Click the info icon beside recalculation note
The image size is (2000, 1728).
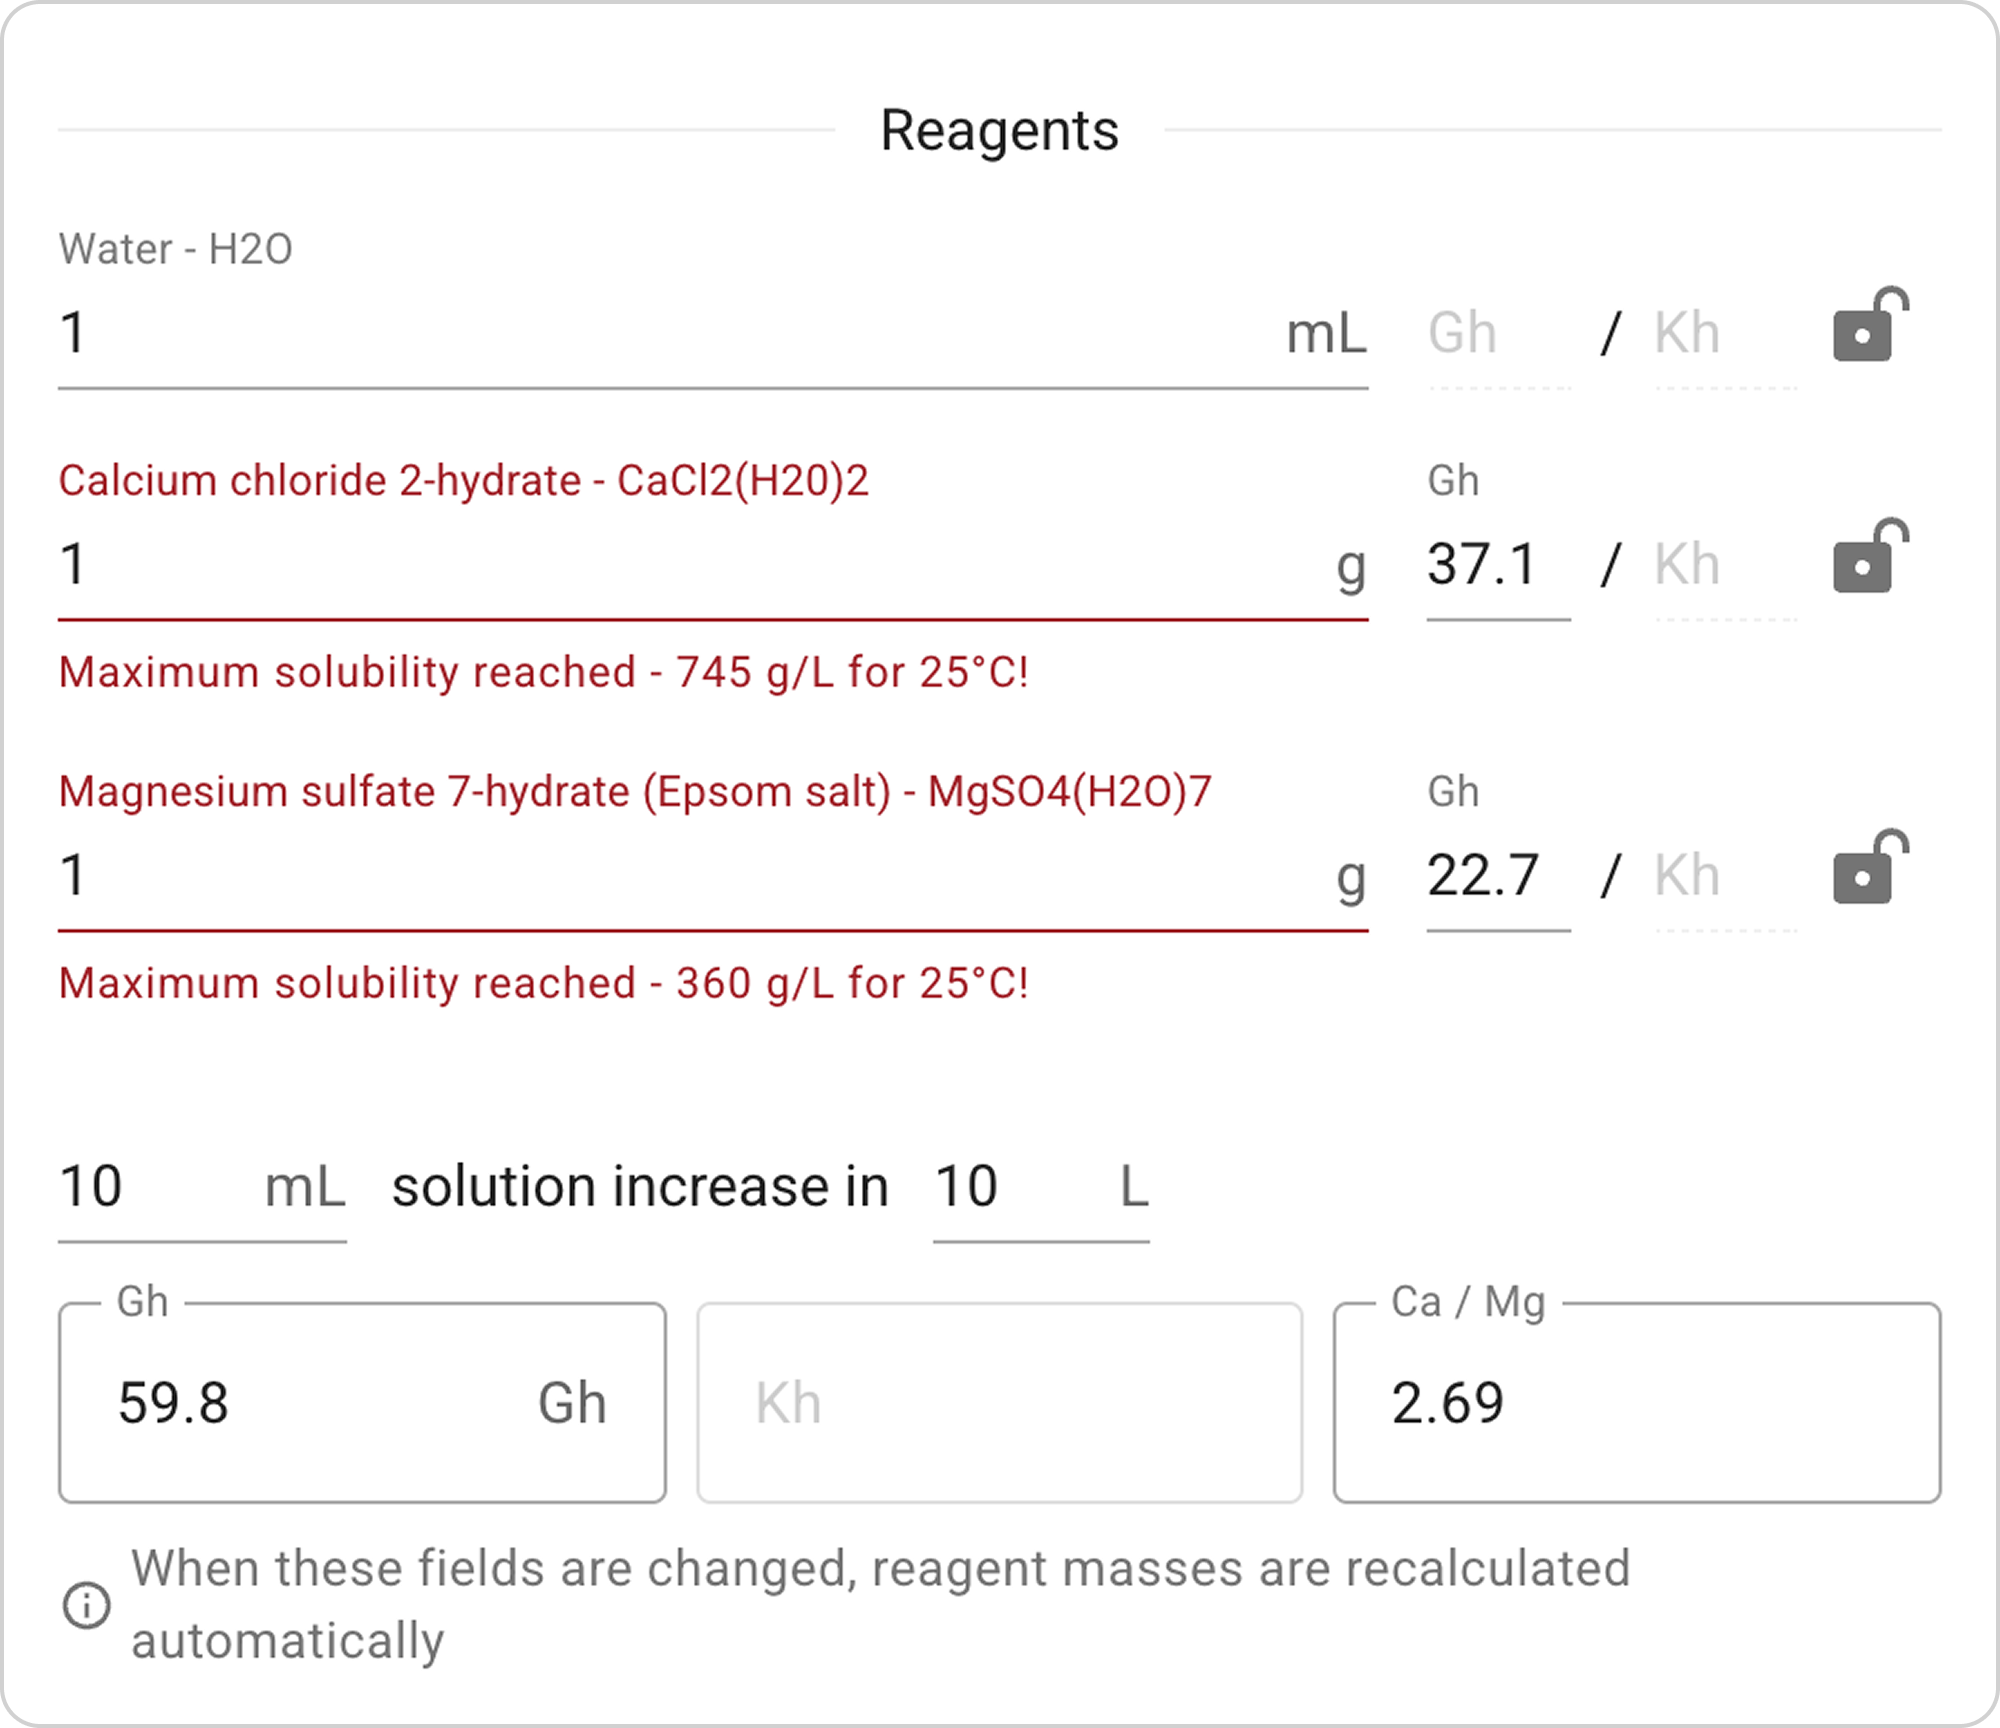point(86,1606)
